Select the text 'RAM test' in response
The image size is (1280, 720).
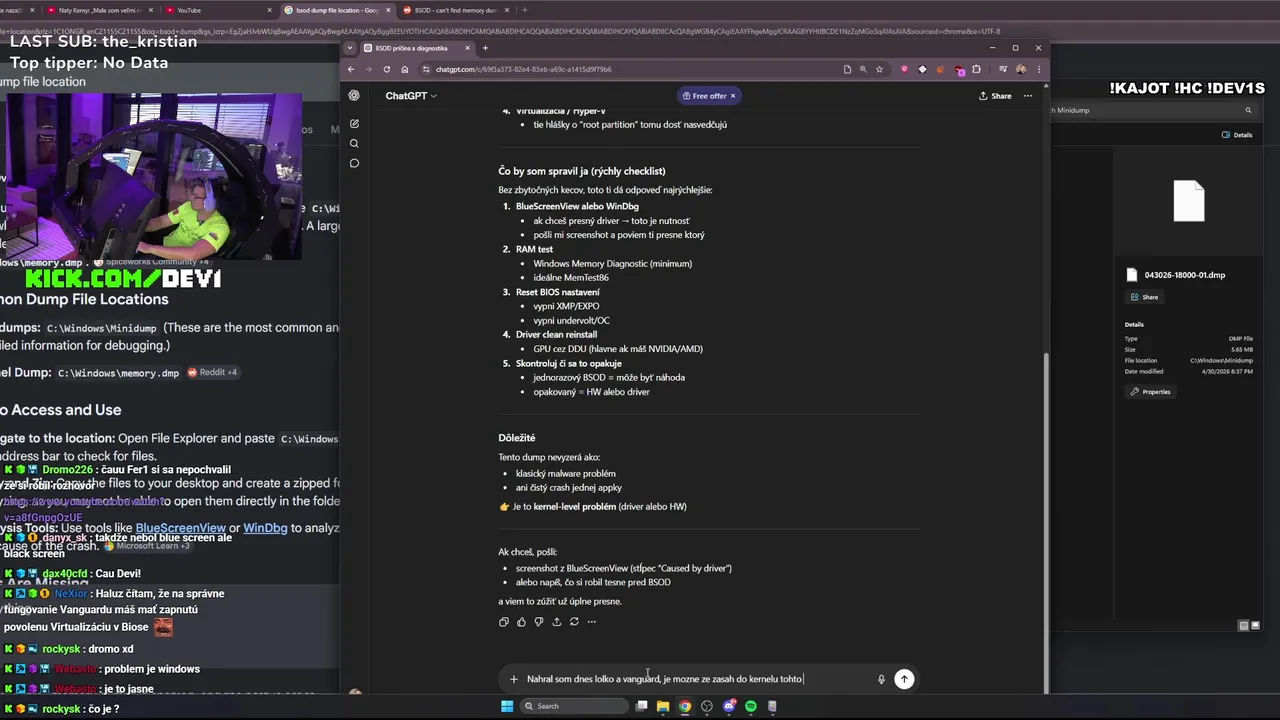tap(534, 249)
